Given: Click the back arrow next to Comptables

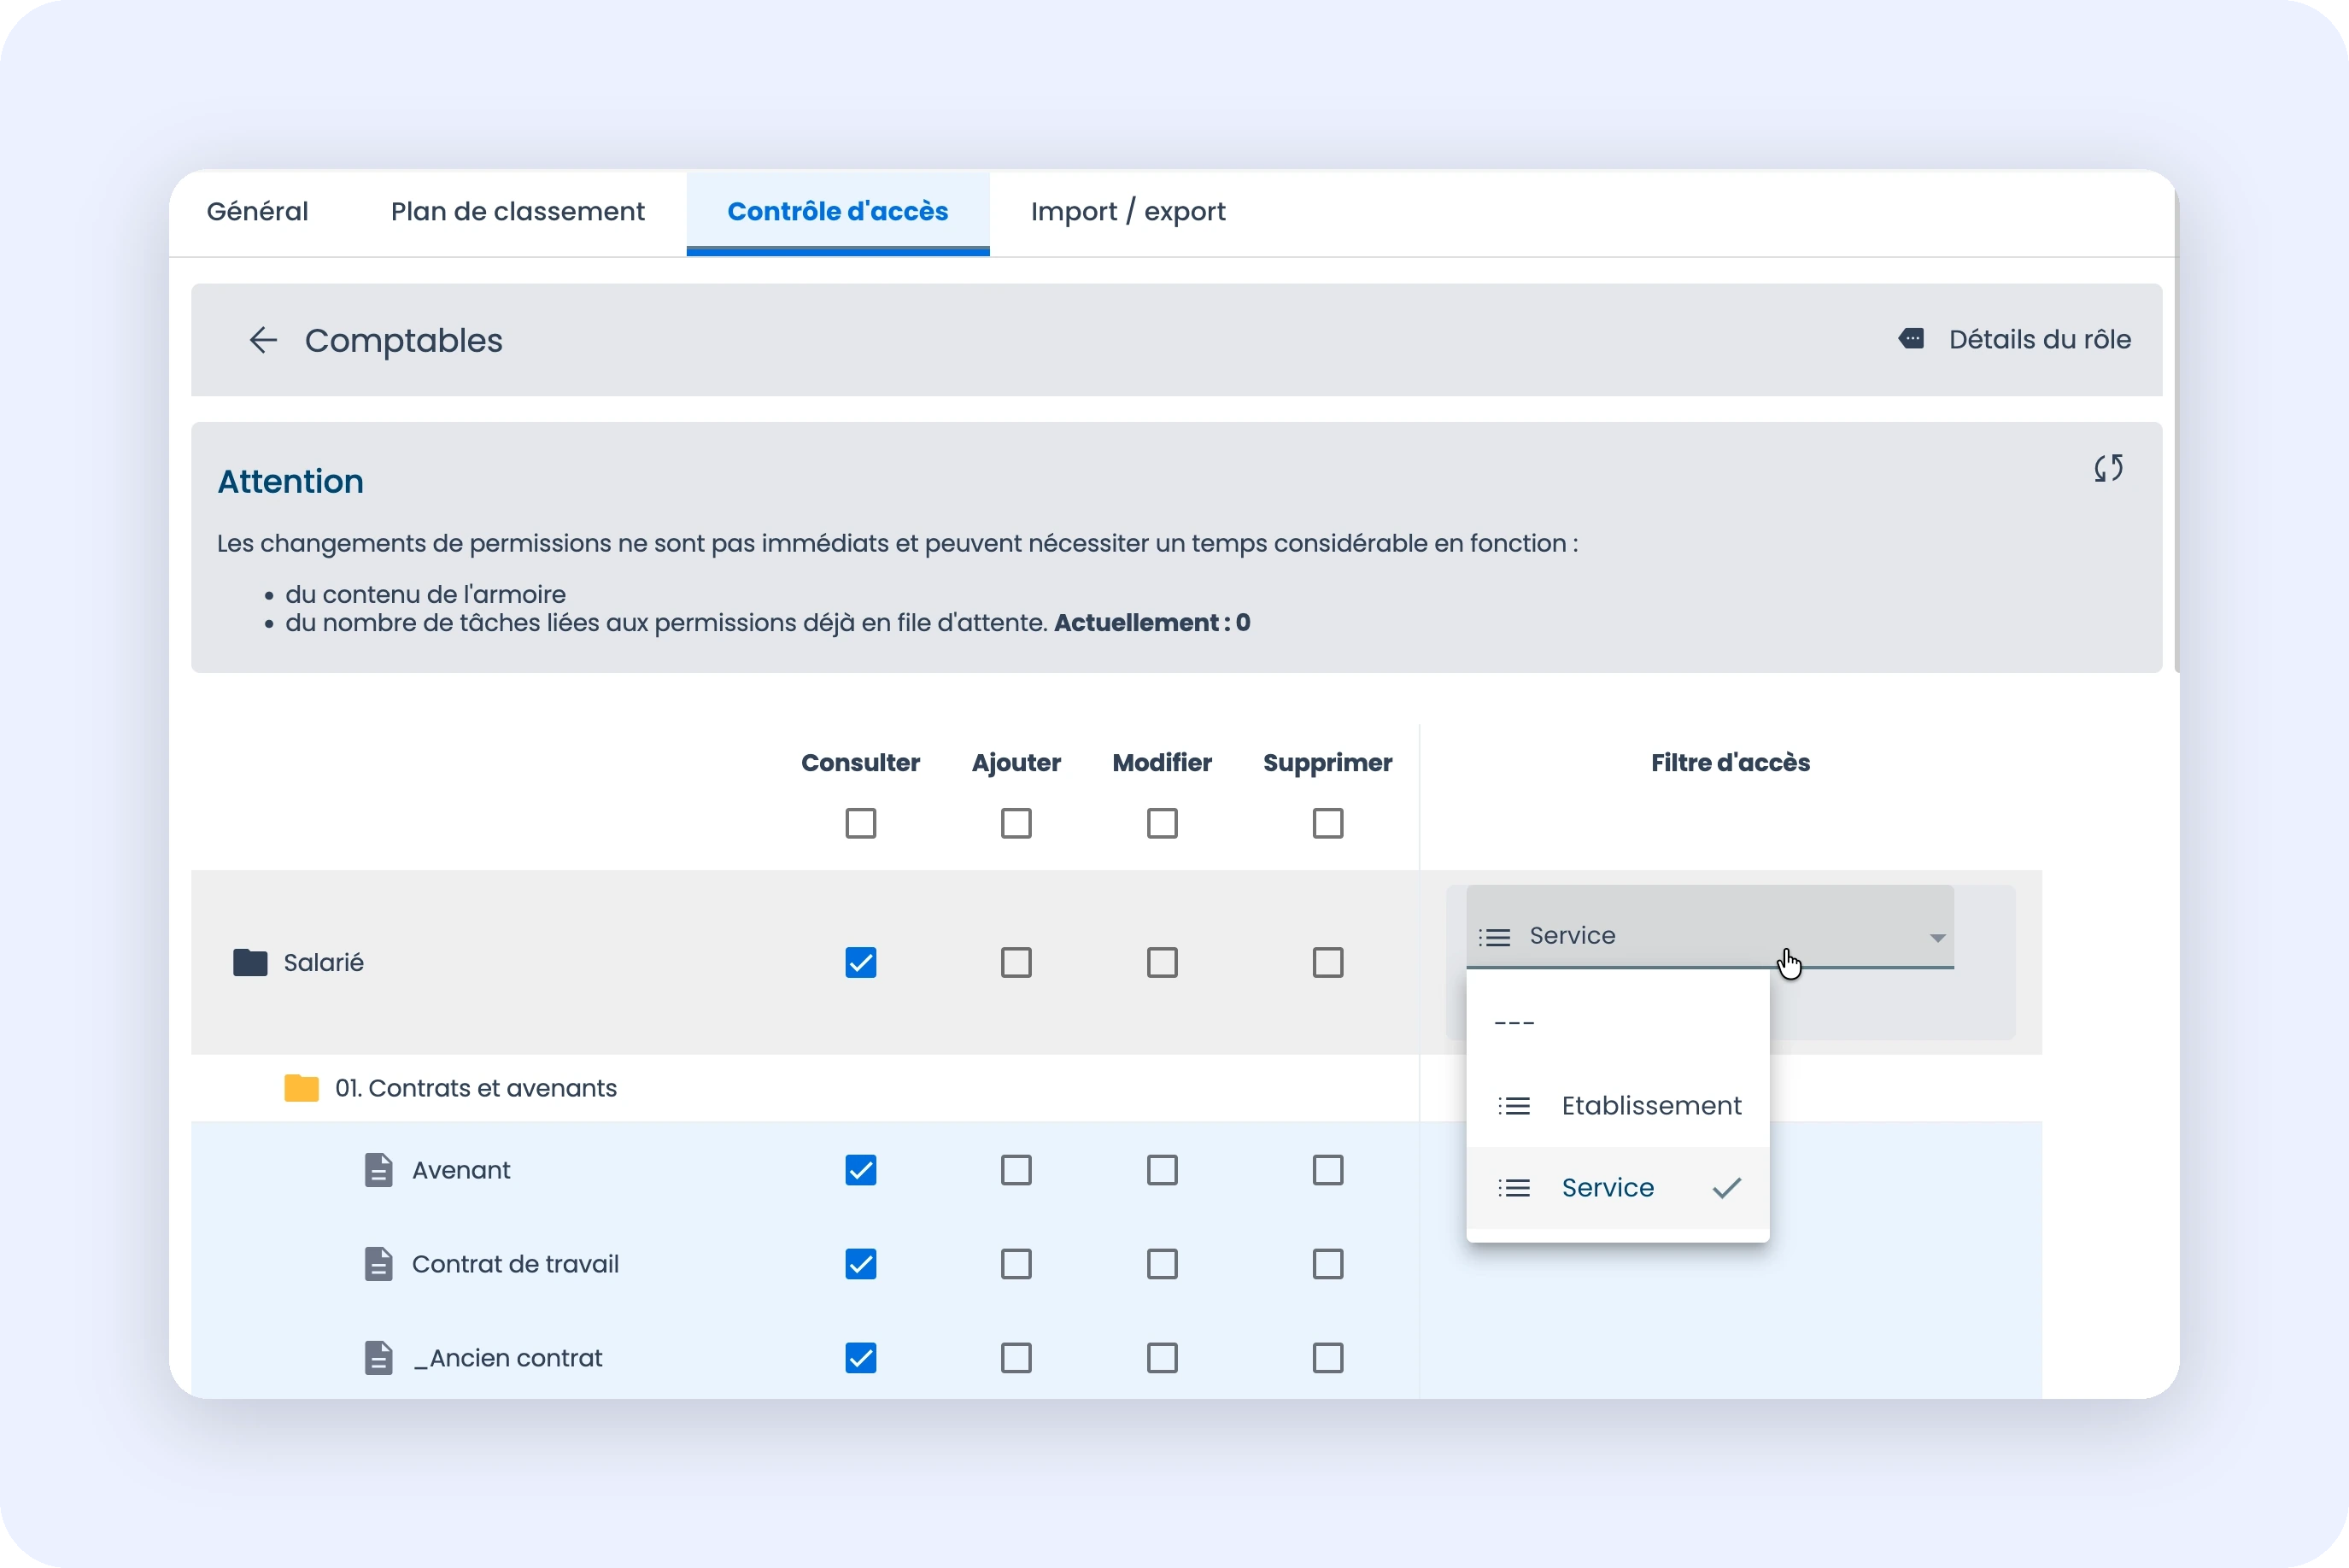Looking at the screenshot, I should tap(263, 340).
